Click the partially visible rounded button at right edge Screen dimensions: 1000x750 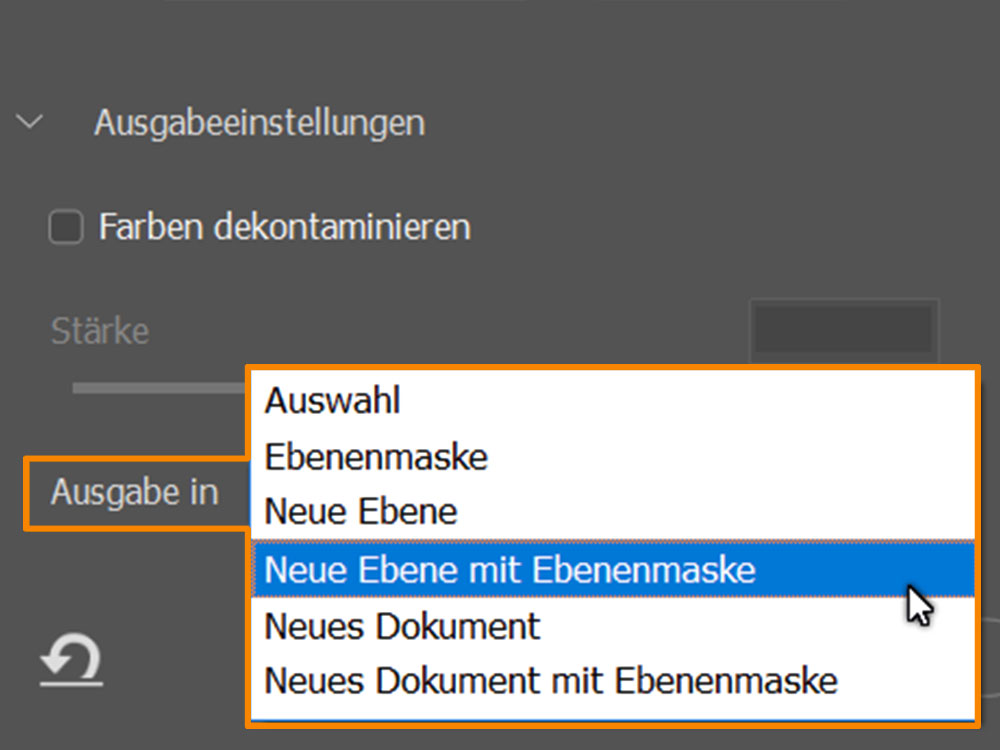989,657
